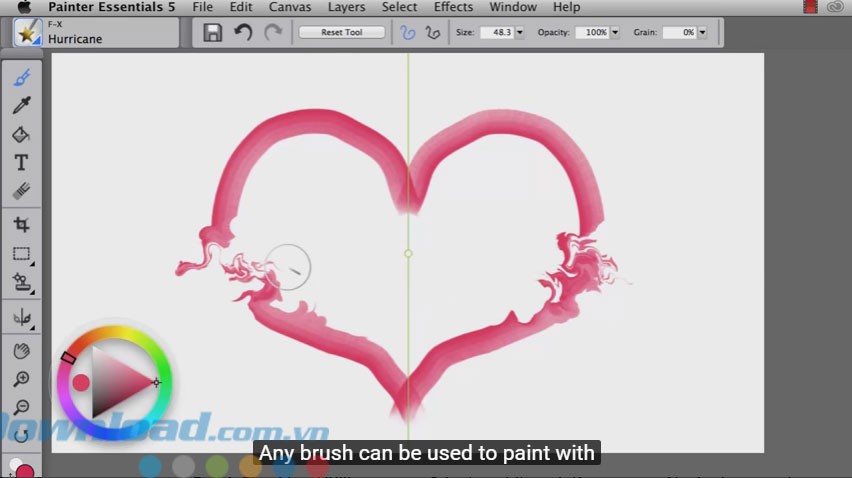Activate the Text tool
Viewport: 852px width, 478px height.
pos(21,162)
